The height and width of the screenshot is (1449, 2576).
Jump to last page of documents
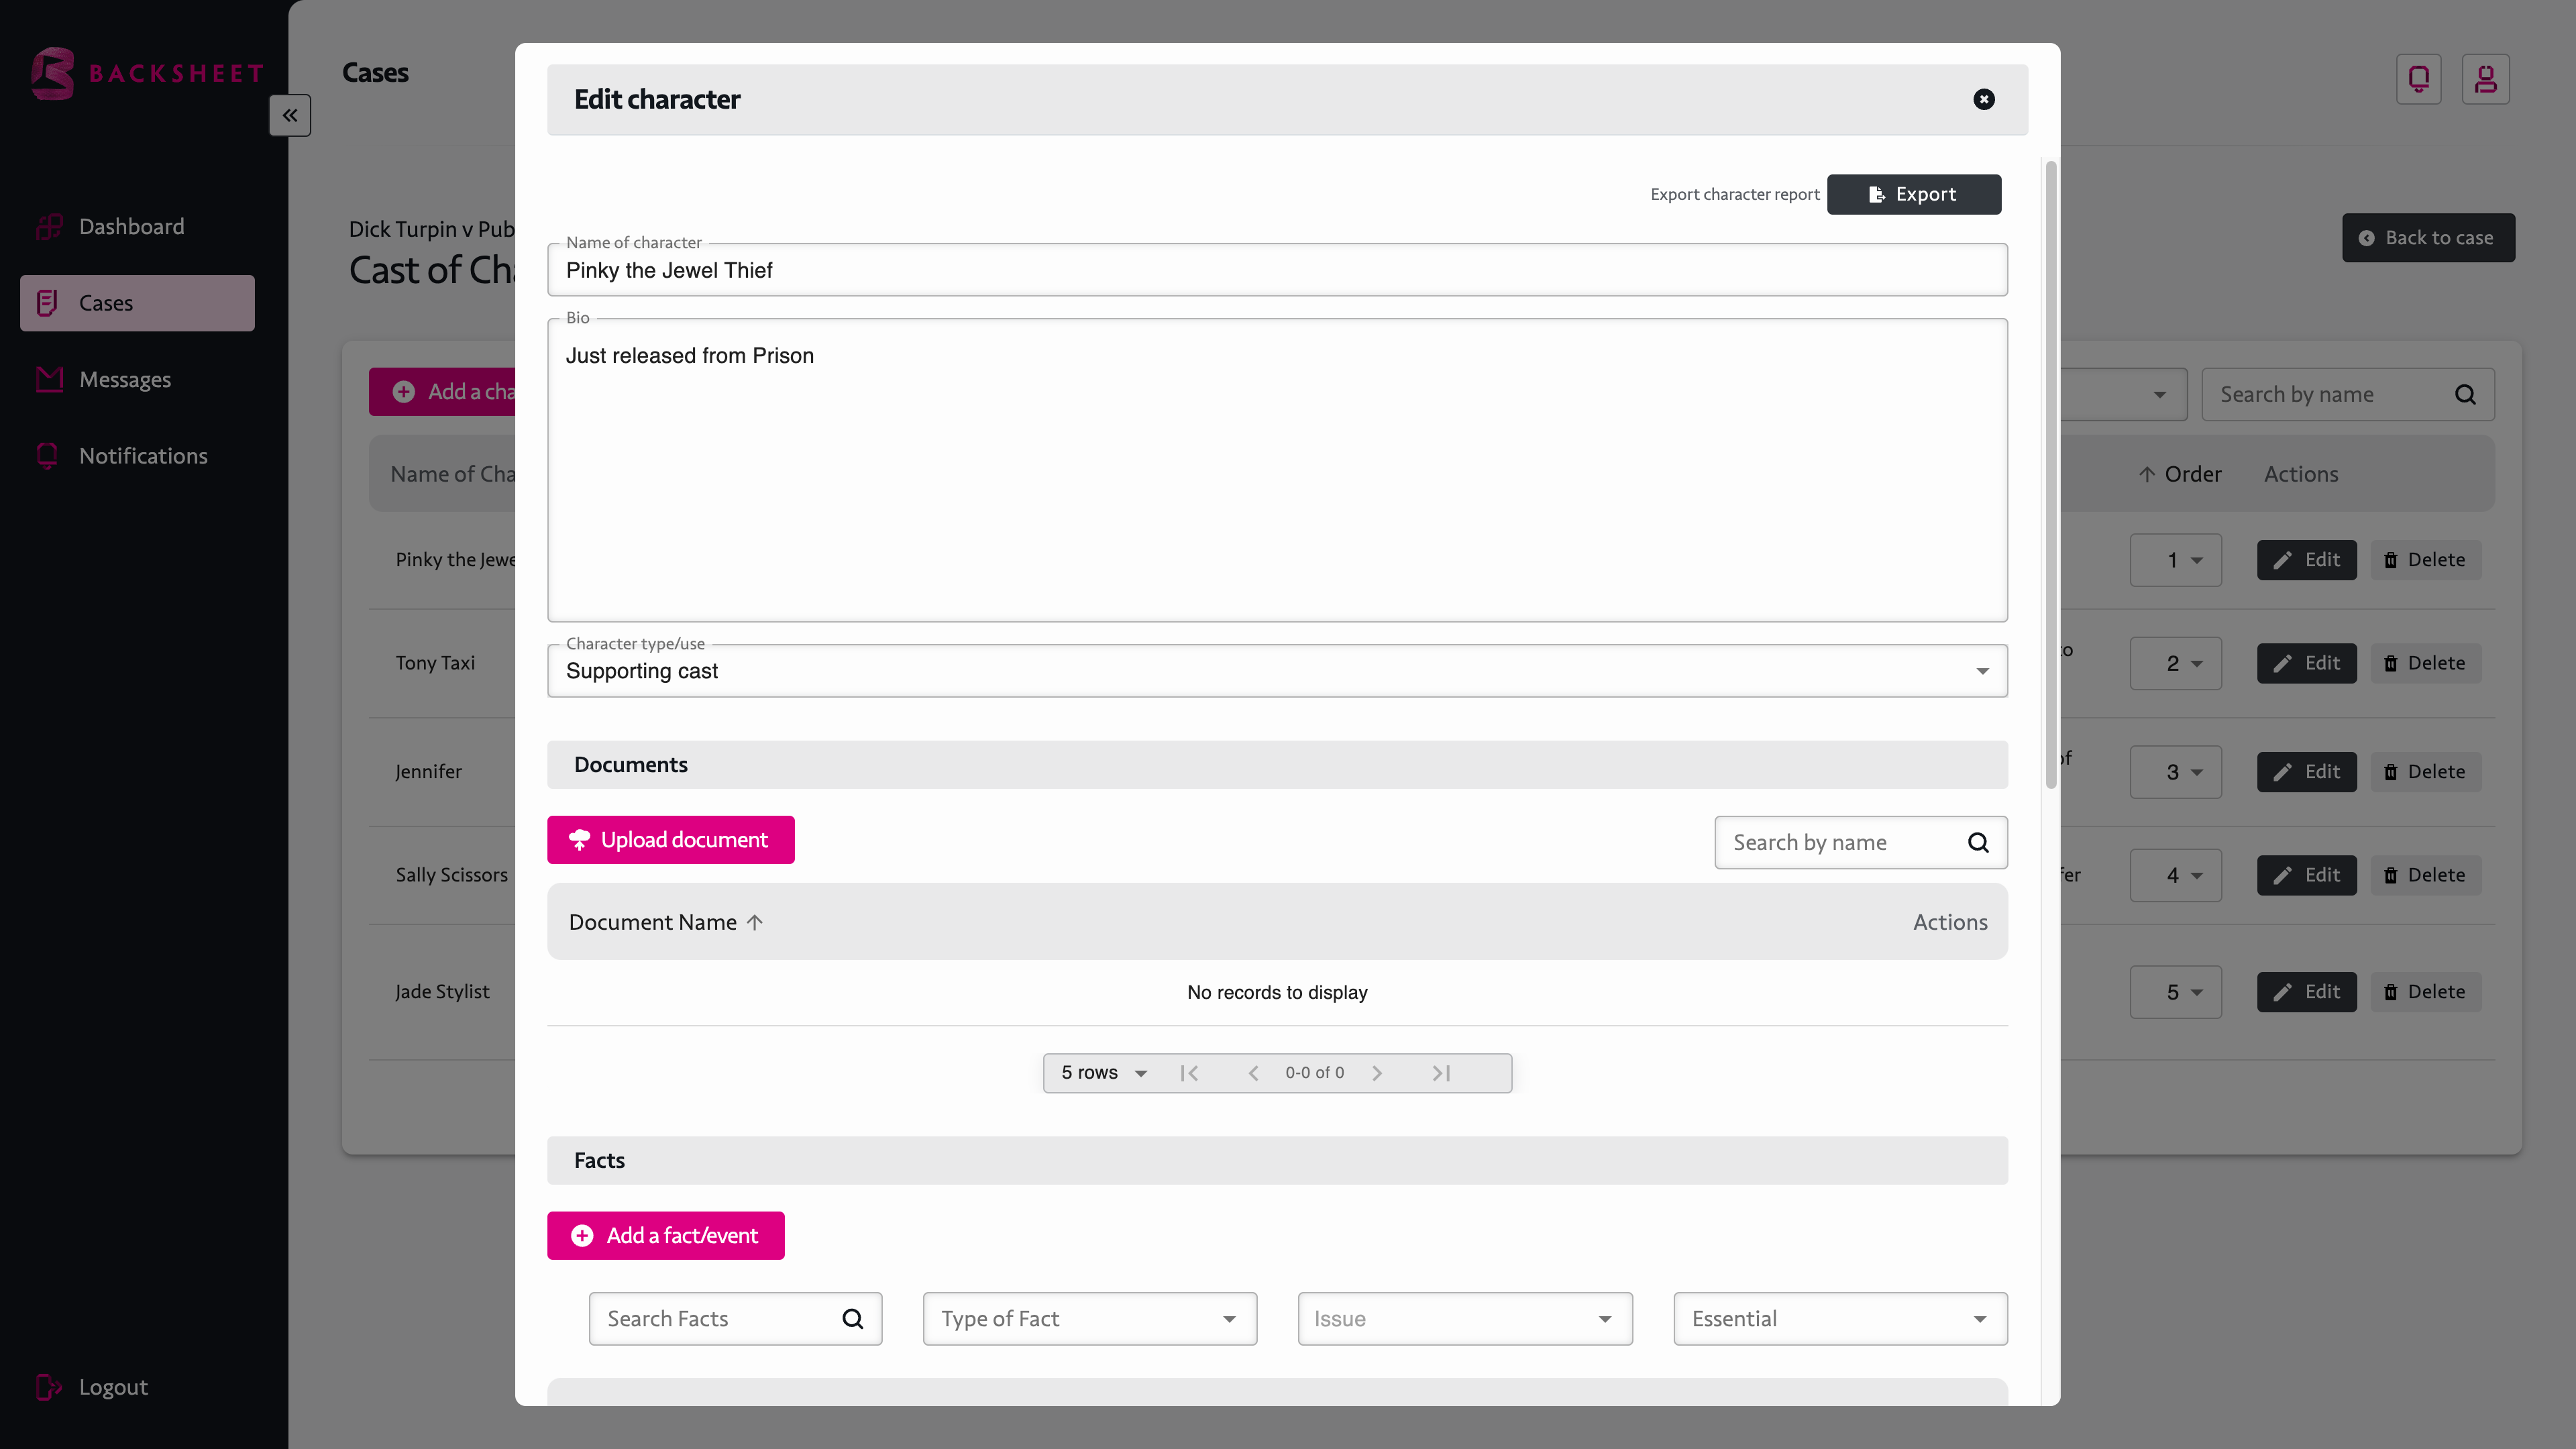click(1441, 1073)
